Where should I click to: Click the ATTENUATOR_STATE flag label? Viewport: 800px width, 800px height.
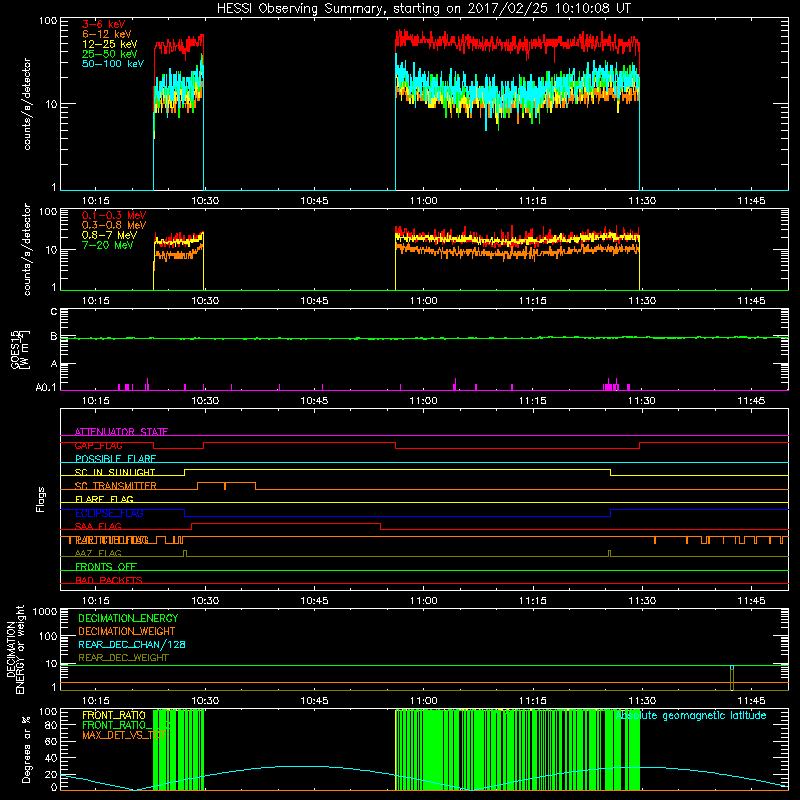[x=121, y=432]
